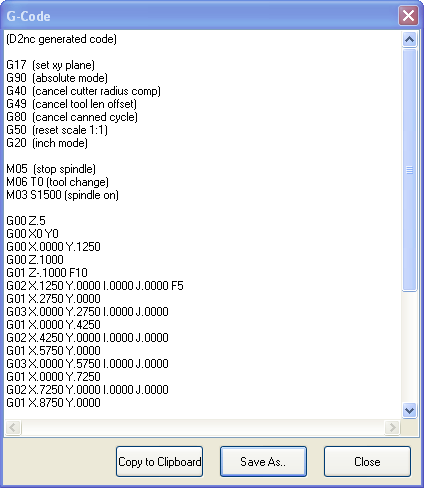The image size is (424, 488).
Task: Click line 'G90 (absolute mode)'
Action: (57, 78)
